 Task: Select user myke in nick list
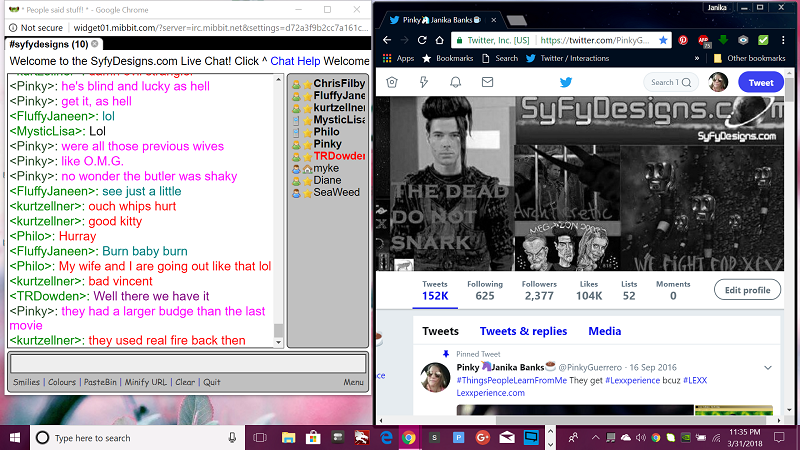315,168
